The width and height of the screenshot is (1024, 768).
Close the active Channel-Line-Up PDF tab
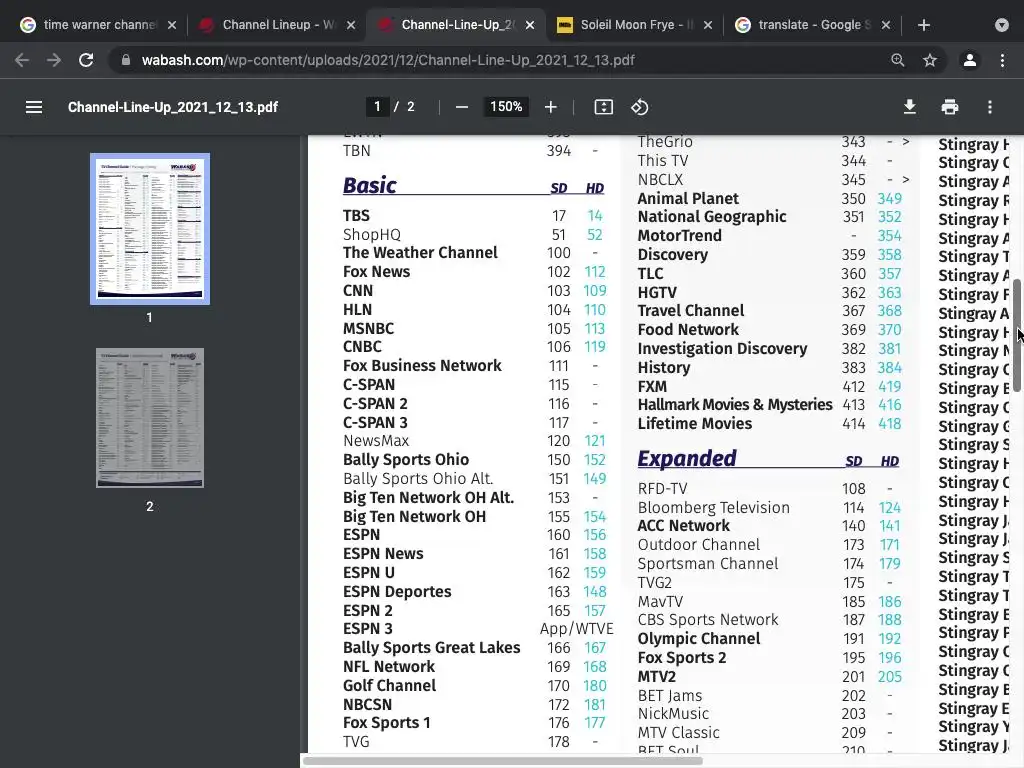pyautogui.click(x=530, y=25)
